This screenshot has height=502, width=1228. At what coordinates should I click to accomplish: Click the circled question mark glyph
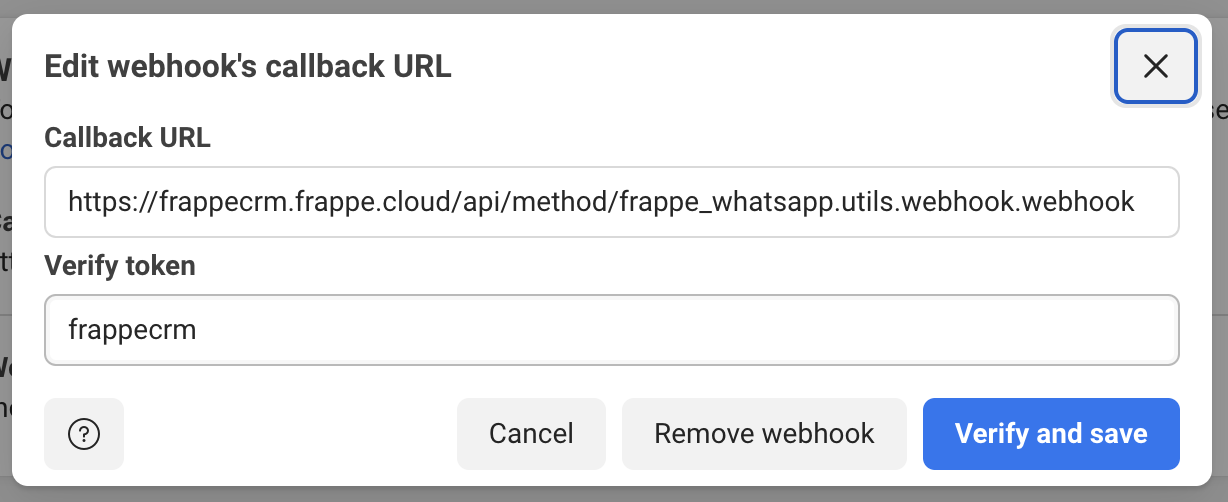coord(84,434)
